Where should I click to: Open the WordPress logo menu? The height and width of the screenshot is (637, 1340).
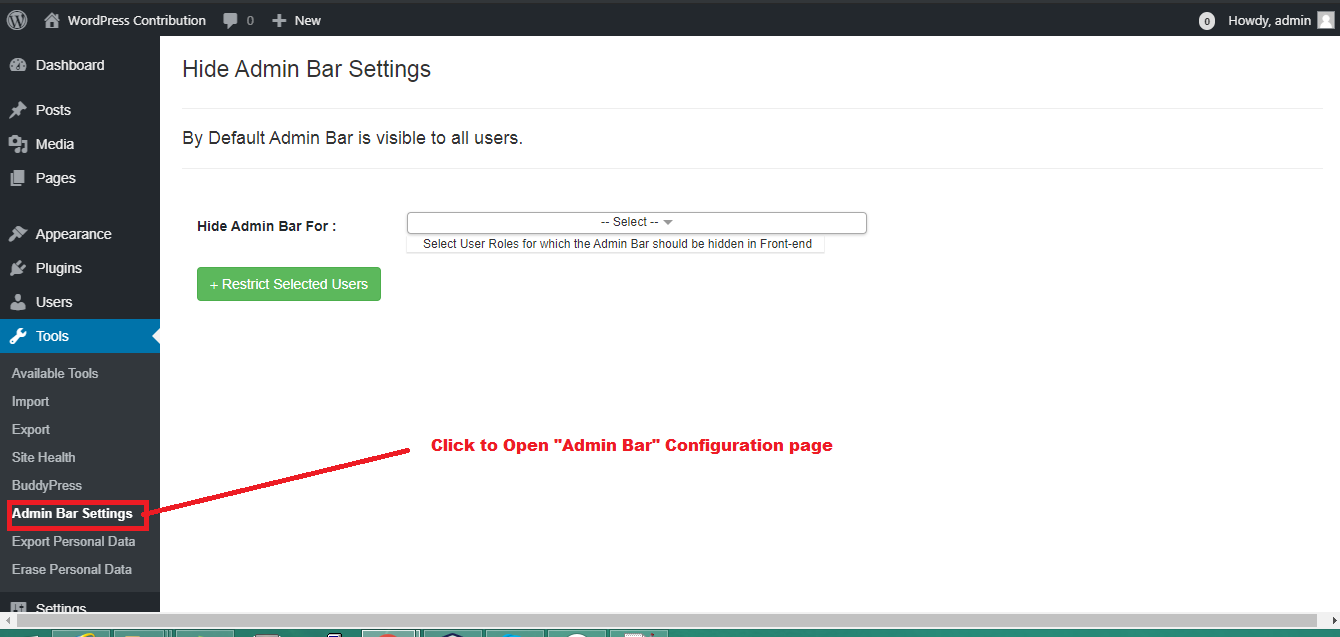tap(17, 19)
